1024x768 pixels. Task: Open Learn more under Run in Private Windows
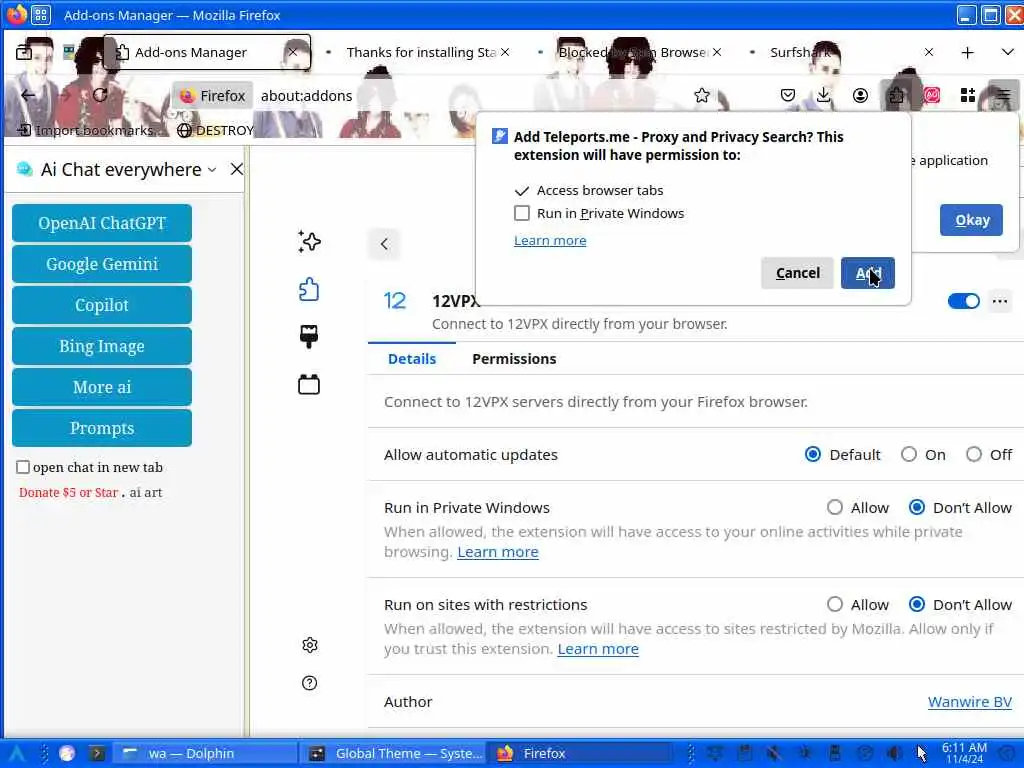point(498,552)
